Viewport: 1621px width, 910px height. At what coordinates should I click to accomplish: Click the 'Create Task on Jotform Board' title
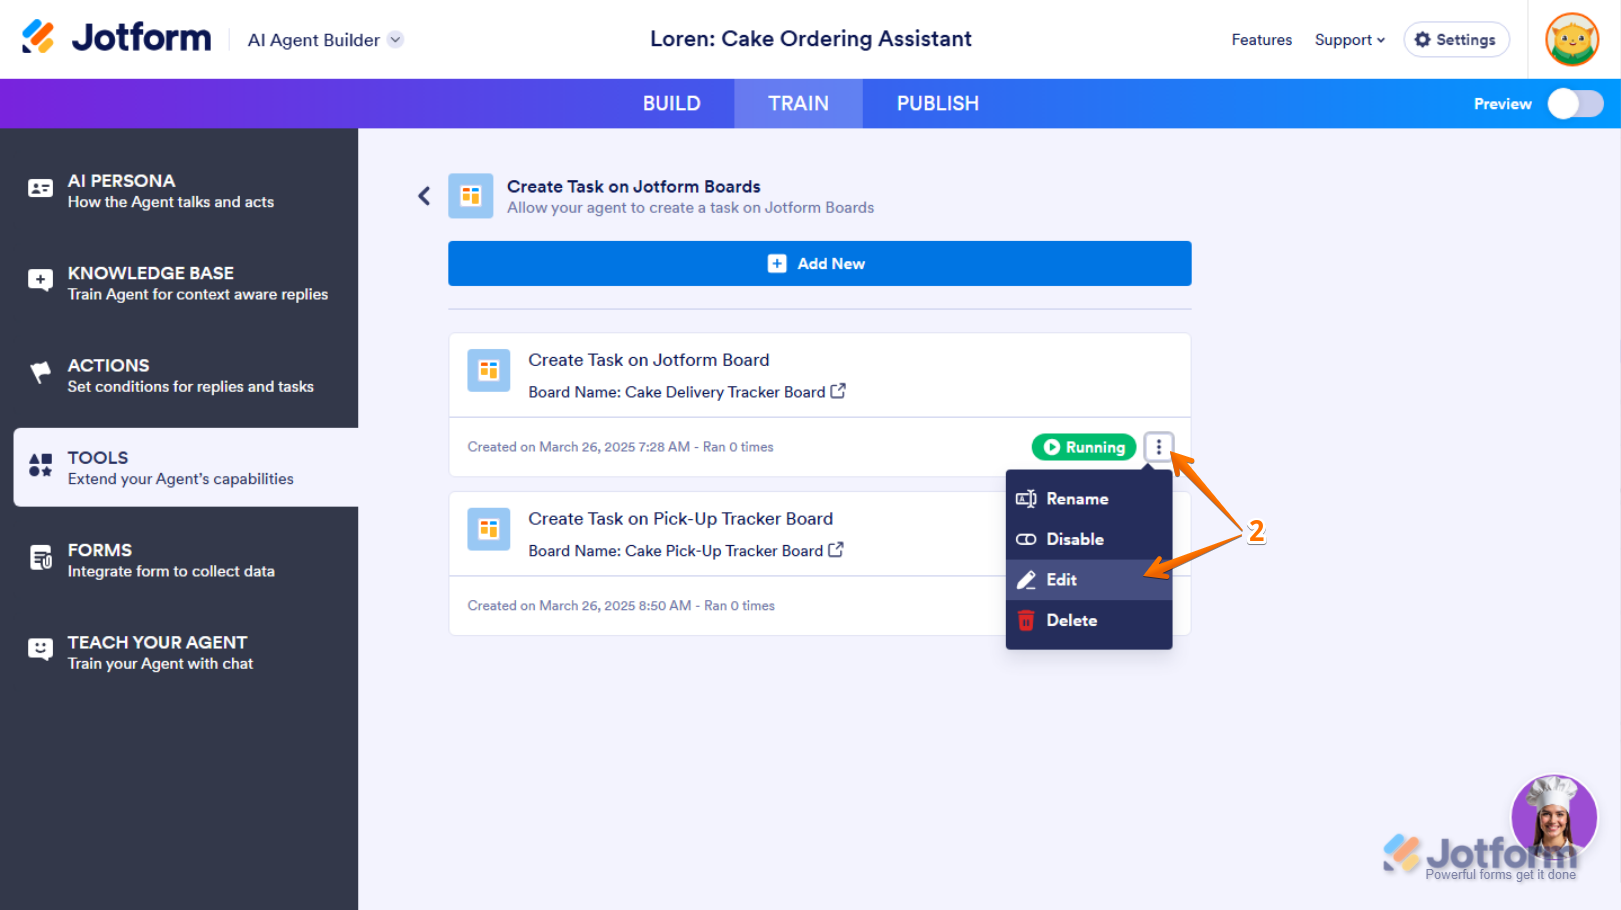tap(649, 360)
